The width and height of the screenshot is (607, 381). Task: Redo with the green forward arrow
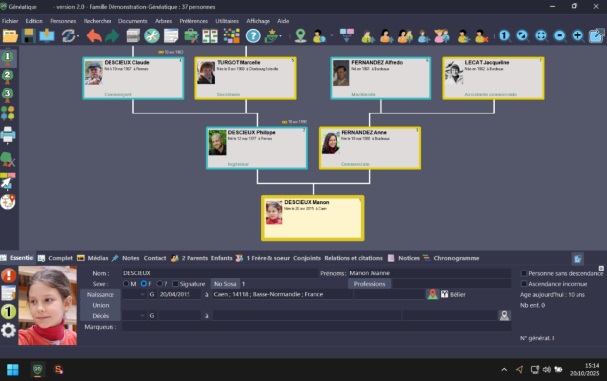tap(112, 36)
